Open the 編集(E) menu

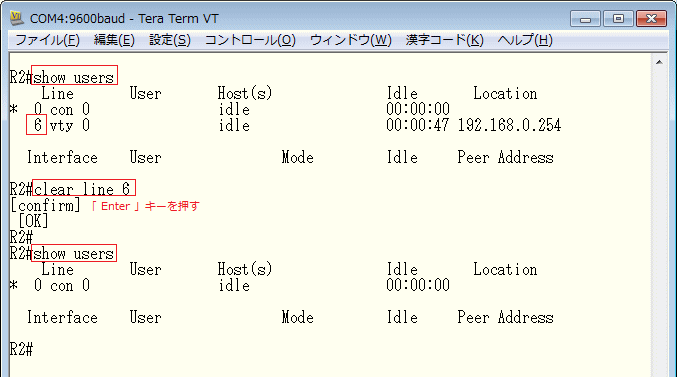114,40
